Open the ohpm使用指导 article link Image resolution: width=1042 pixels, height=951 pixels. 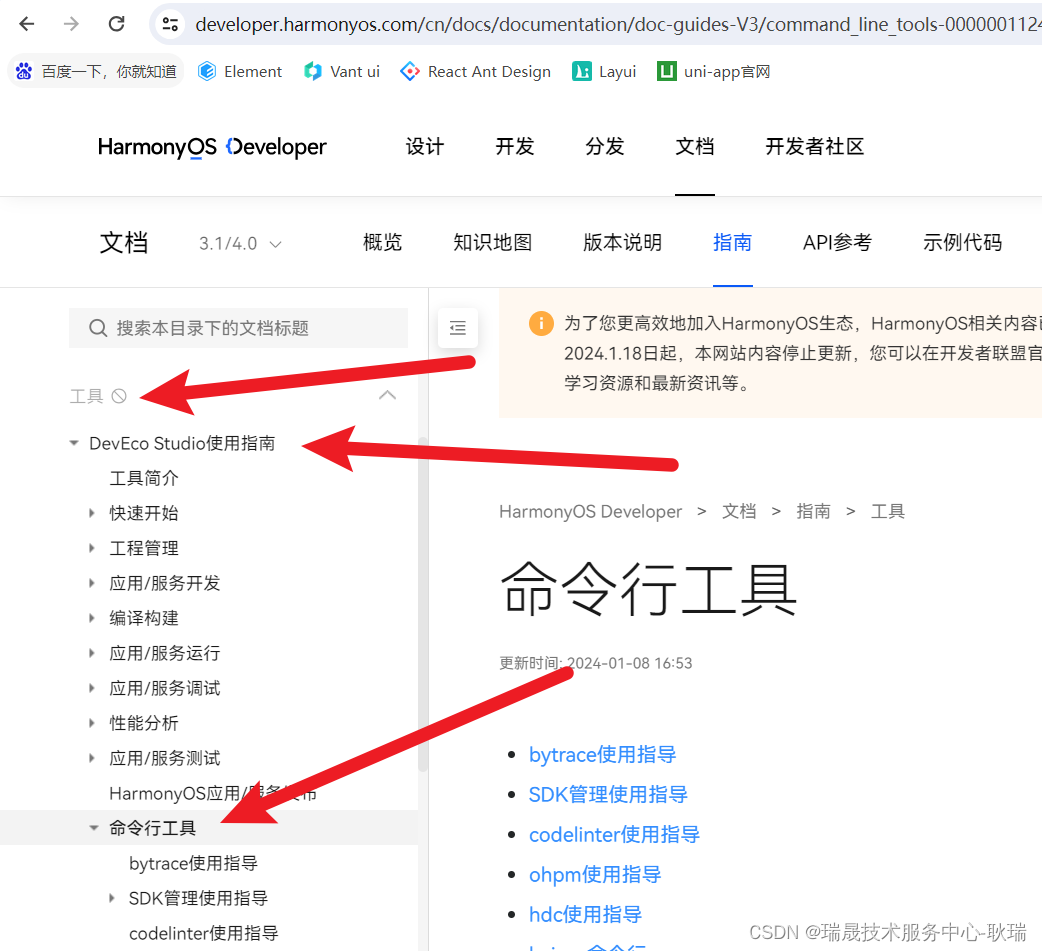[595, 875]
